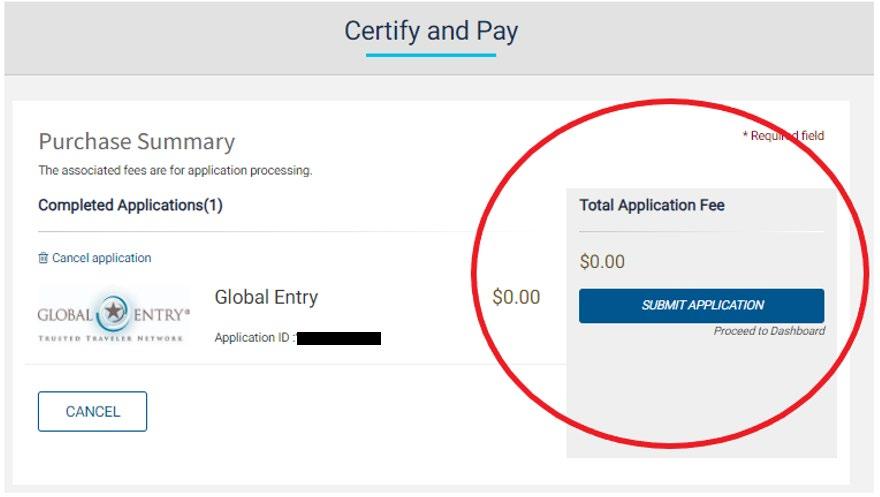Click the blue underline below Certify and Pay

click(x=431, y=54)
